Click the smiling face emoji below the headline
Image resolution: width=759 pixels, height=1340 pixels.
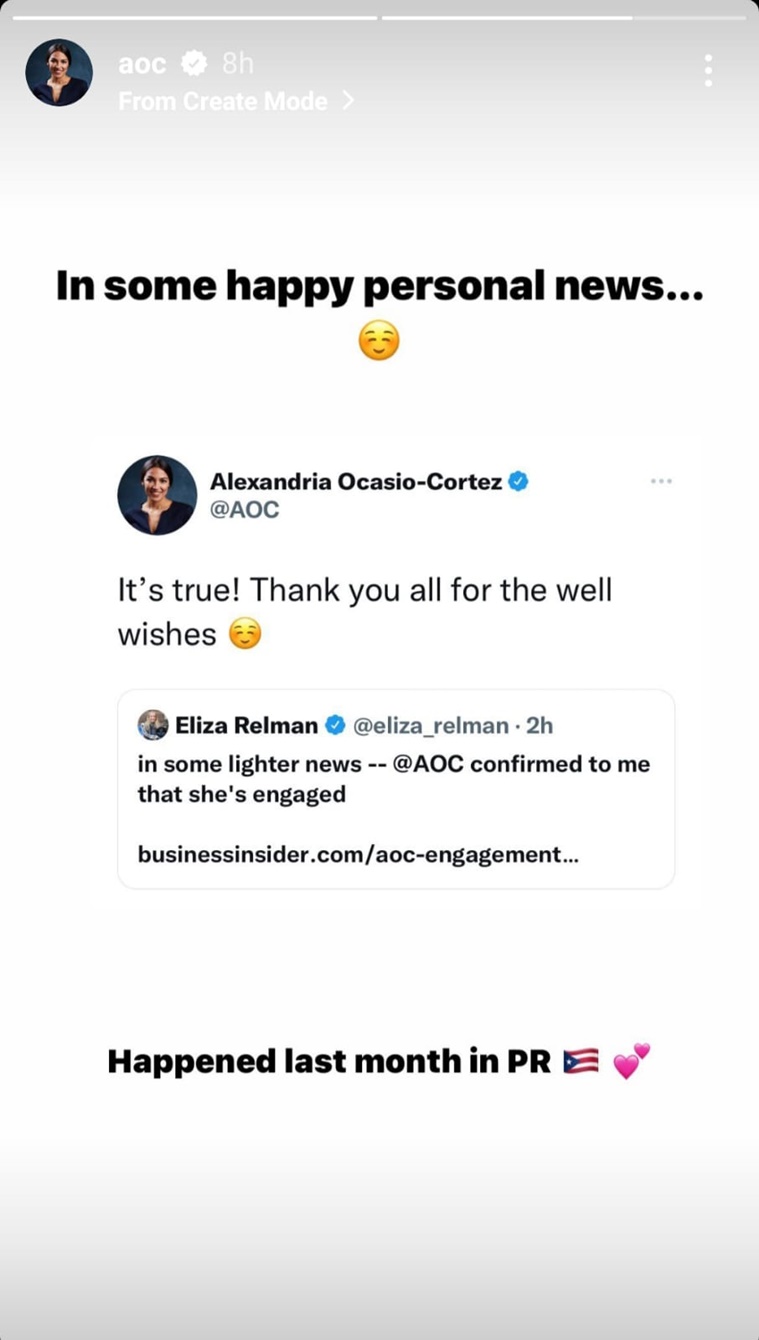(378, 340)
